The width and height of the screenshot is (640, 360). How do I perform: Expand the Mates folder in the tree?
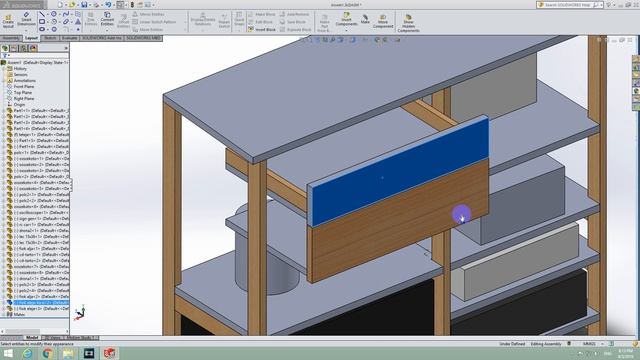(4, 314)
